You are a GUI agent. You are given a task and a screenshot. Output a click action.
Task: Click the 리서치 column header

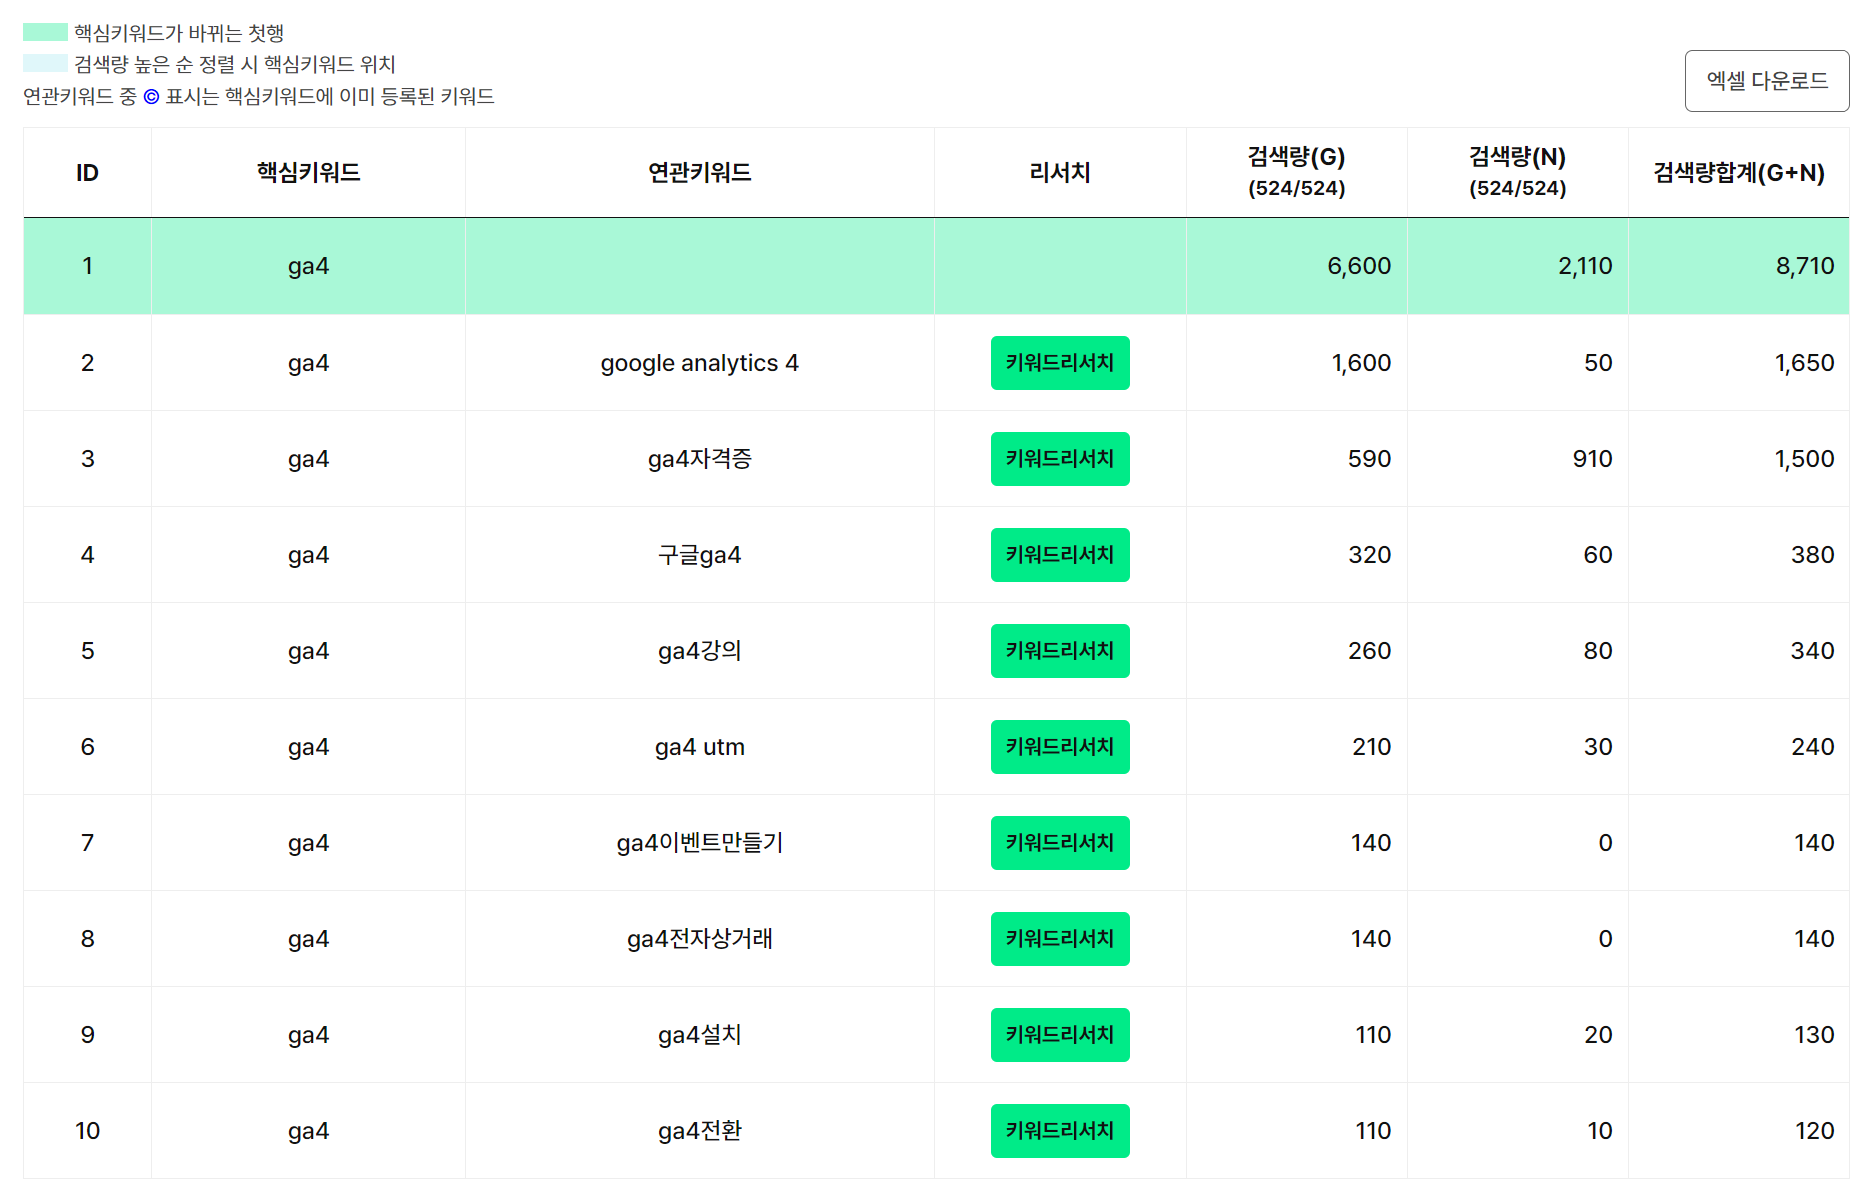point(1060,173)
